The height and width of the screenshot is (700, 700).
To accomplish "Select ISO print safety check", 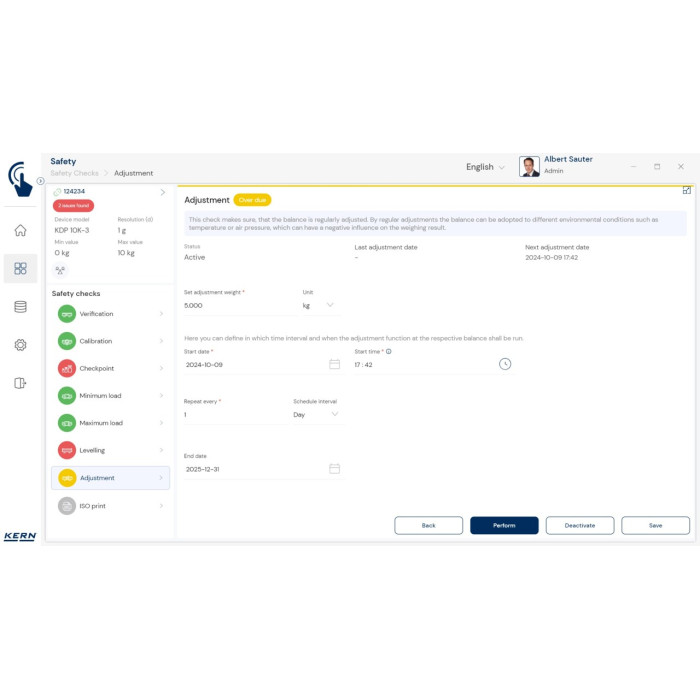I will (110, 506).
